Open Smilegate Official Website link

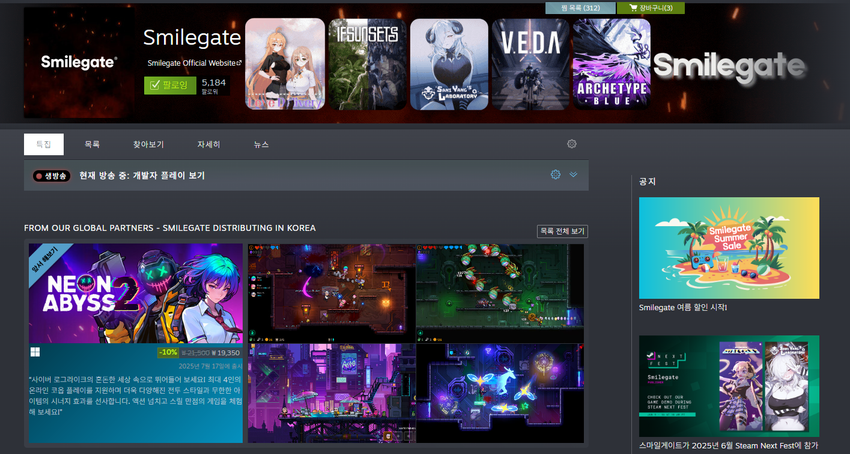[x=194, y=63]
